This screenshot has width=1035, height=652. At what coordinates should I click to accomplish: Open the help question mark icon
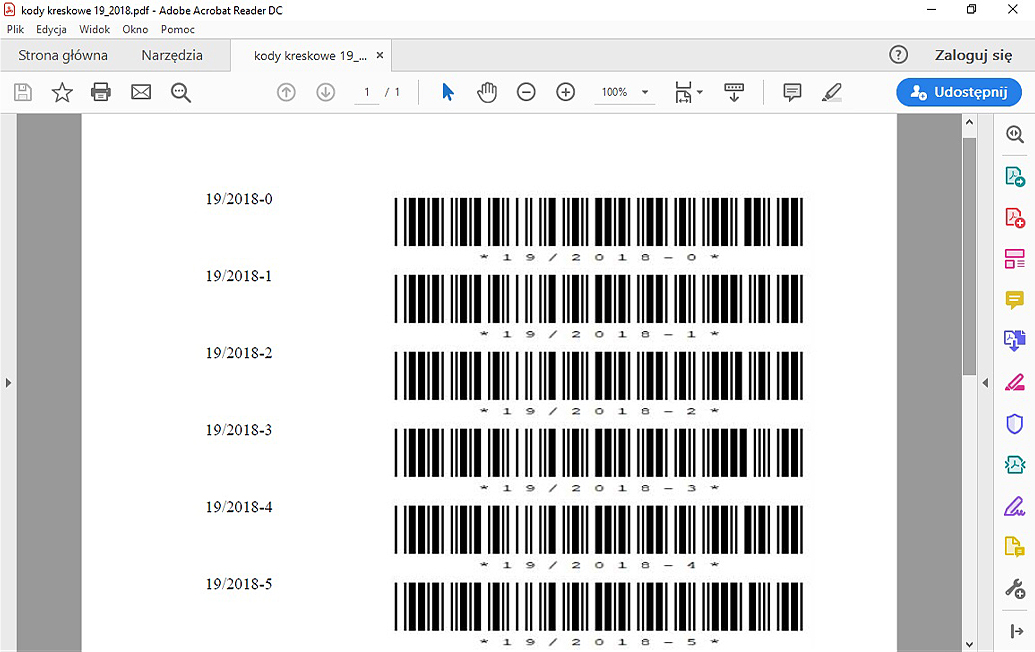click(x=898, y=55)
